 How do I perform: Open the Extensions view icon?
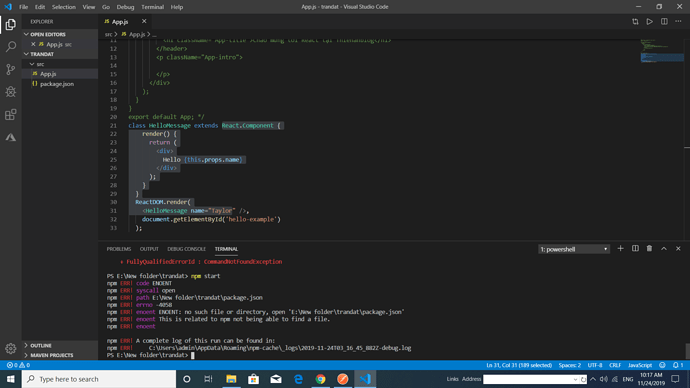[11, 114]
